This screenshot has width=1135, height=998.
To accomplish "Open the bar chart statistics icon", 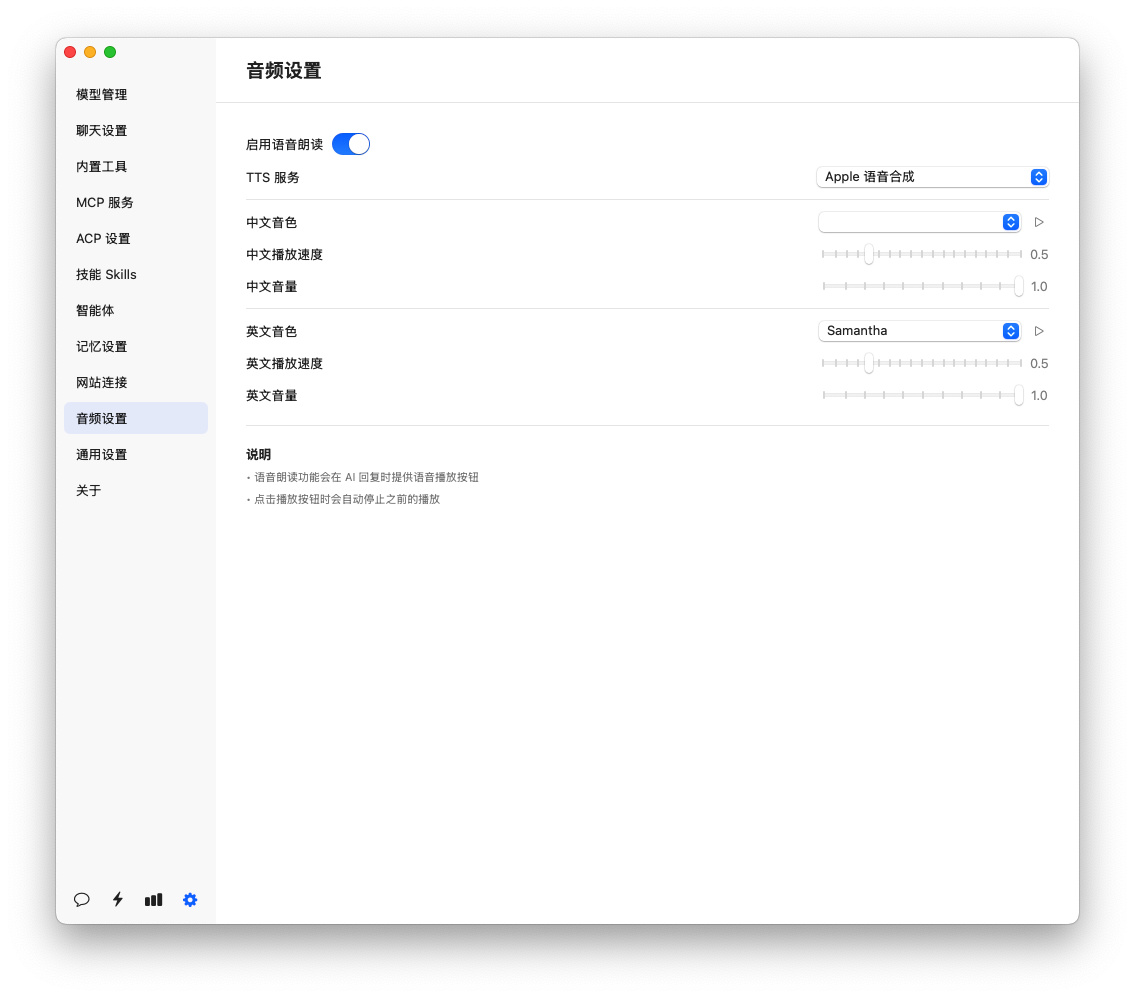I will tap(153, 899).
